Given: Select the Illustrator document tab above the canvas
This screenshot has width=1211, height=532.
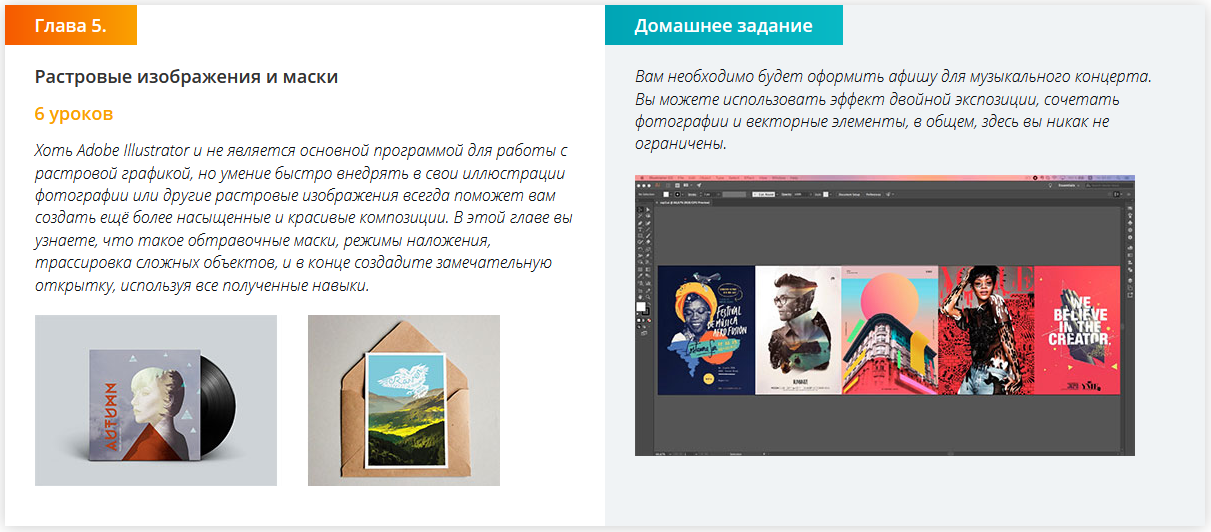Looking at the screenshot, I should click(x=684, y=202).
